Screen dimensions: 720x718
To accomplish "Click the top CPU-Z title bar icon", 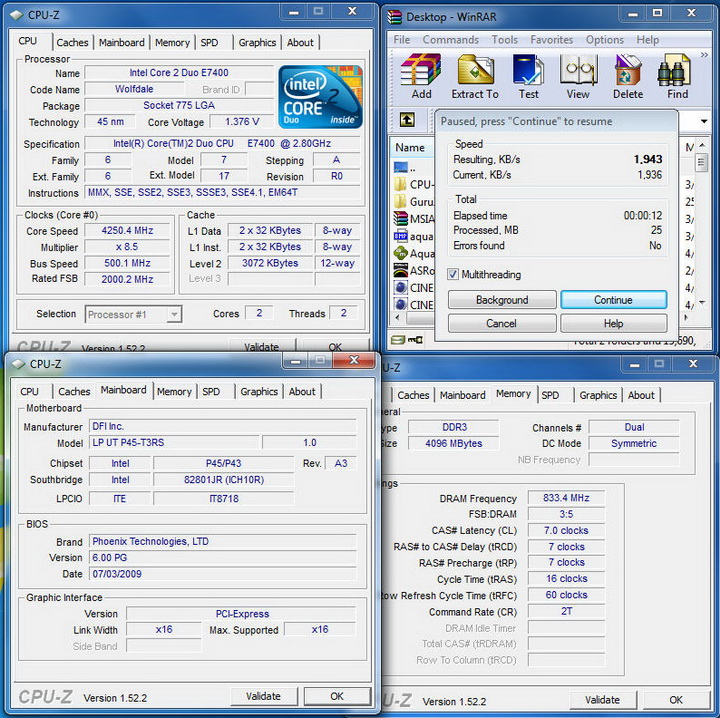I will (17, 15).
